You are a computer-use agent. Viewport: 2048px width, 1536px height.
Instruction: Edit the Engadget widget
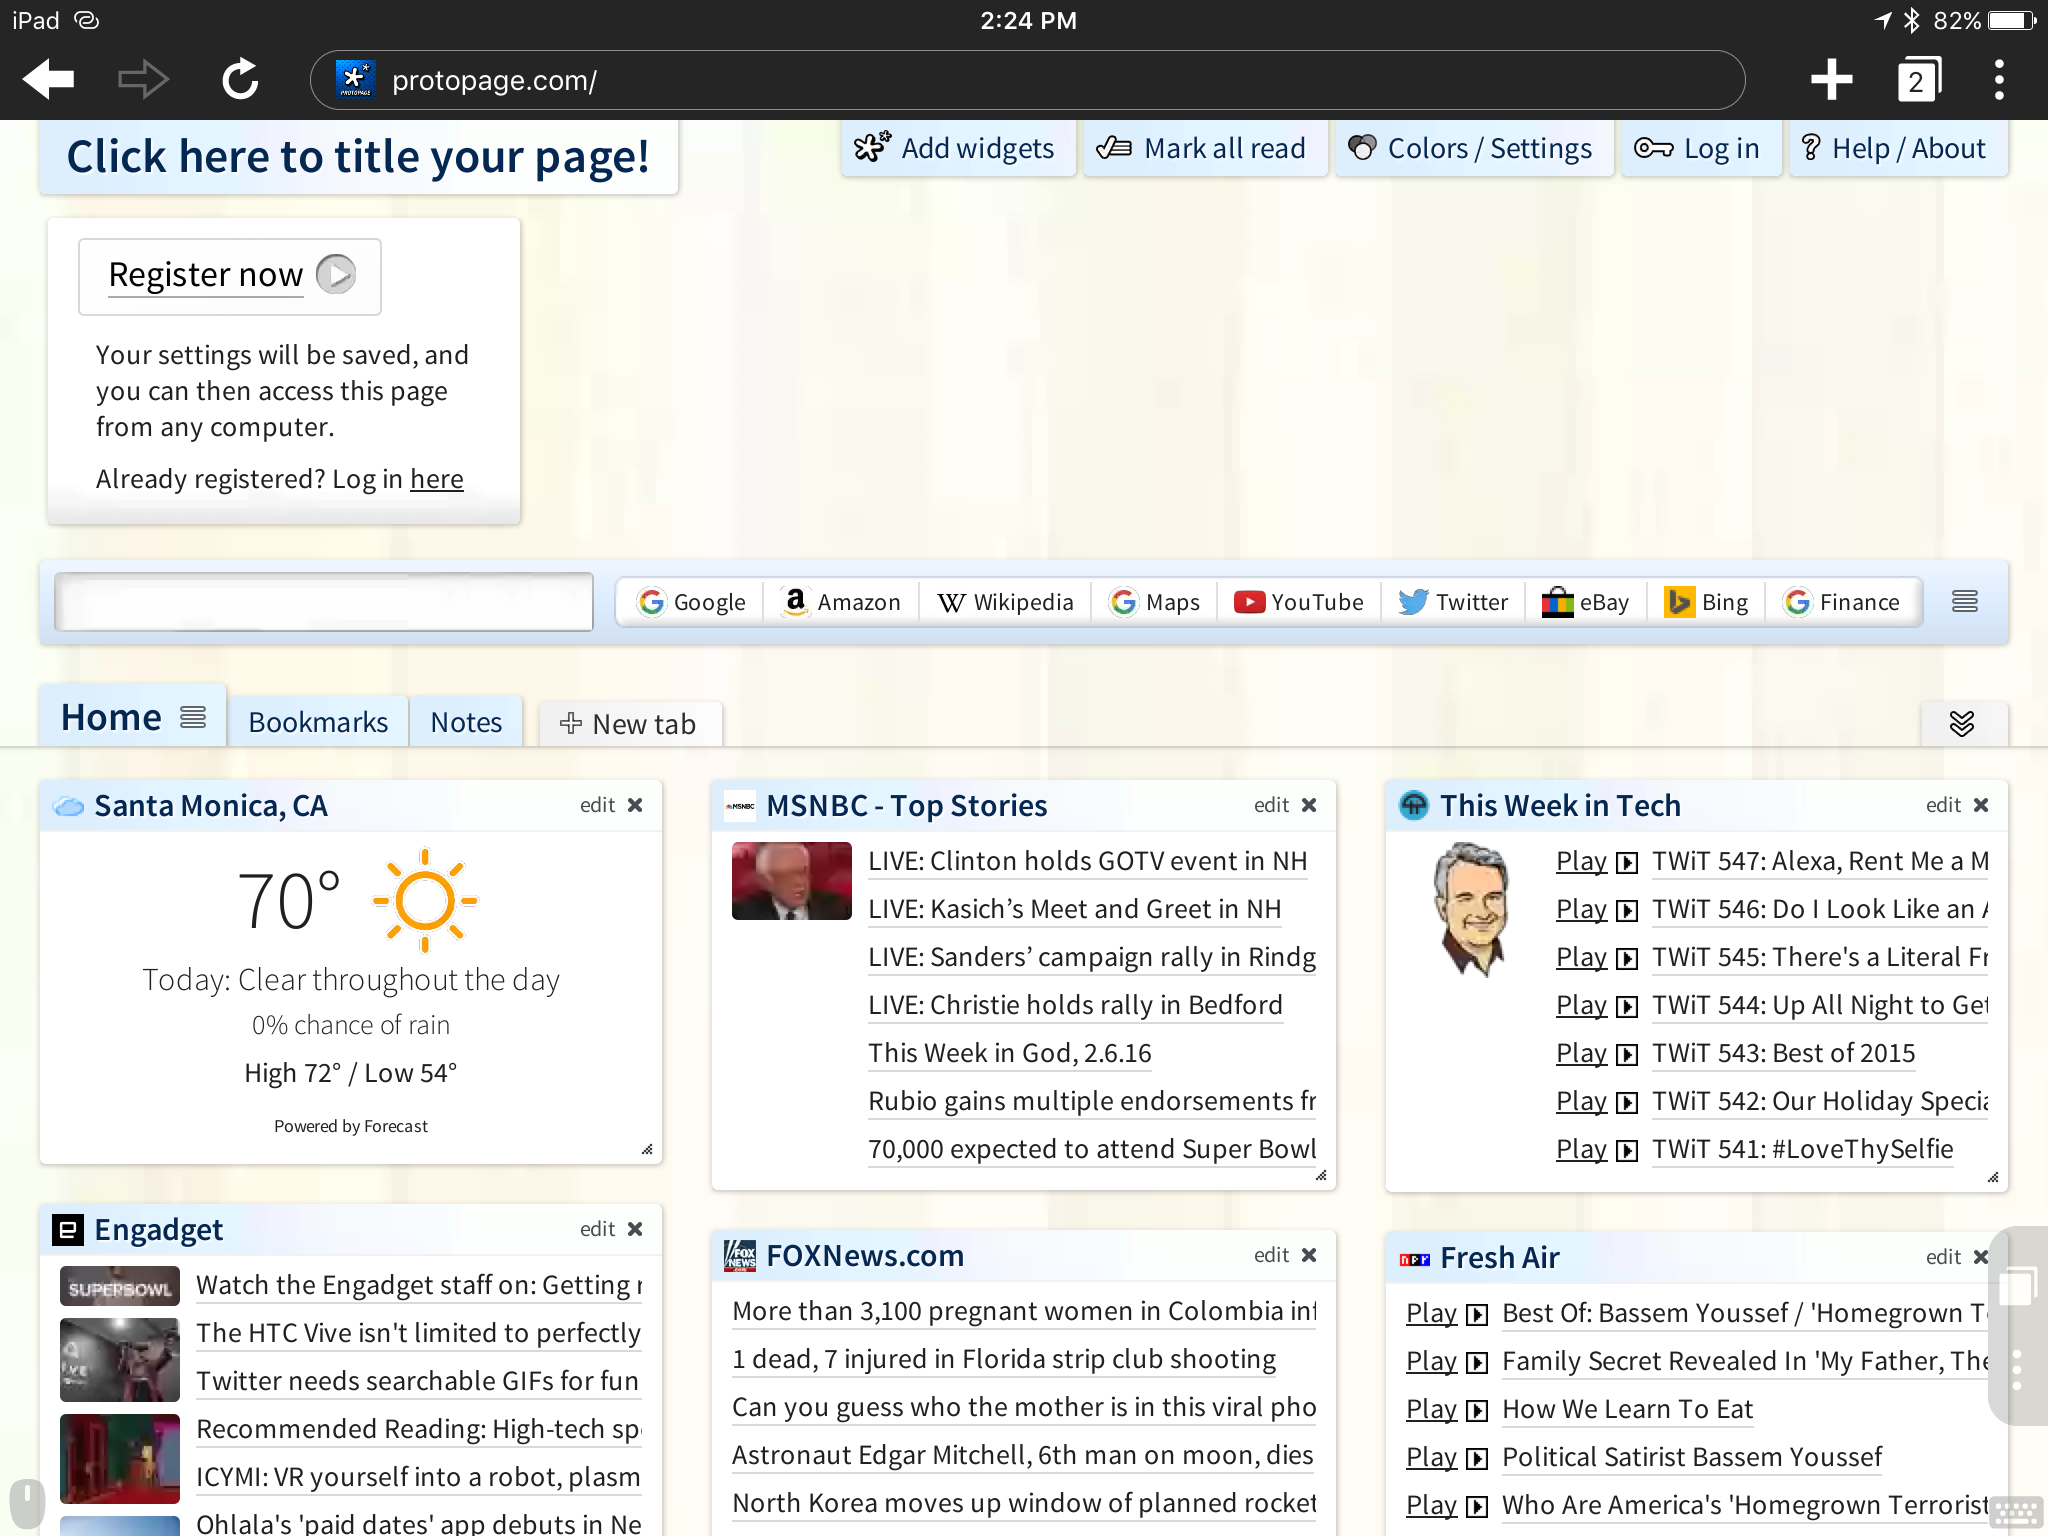597,1229
